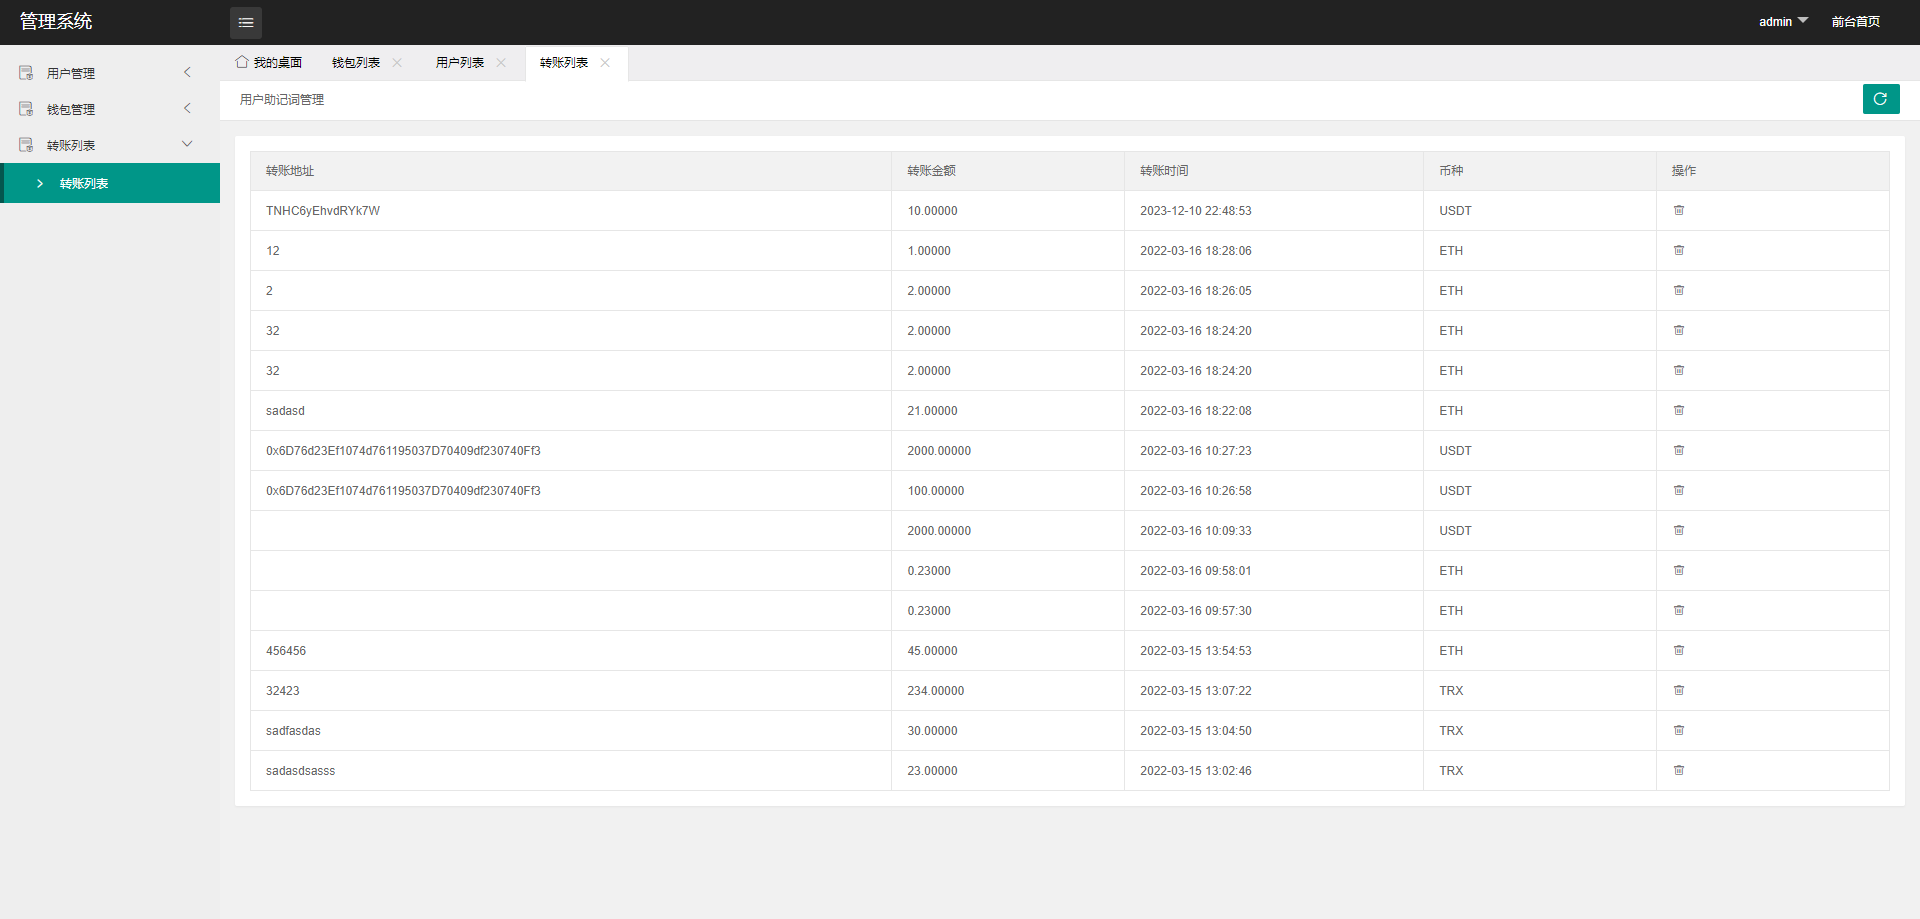Delete the transfer at 2022-03-16 10:27:23
Screen dimensions: 1920x919
click(x=1679, y=450)
